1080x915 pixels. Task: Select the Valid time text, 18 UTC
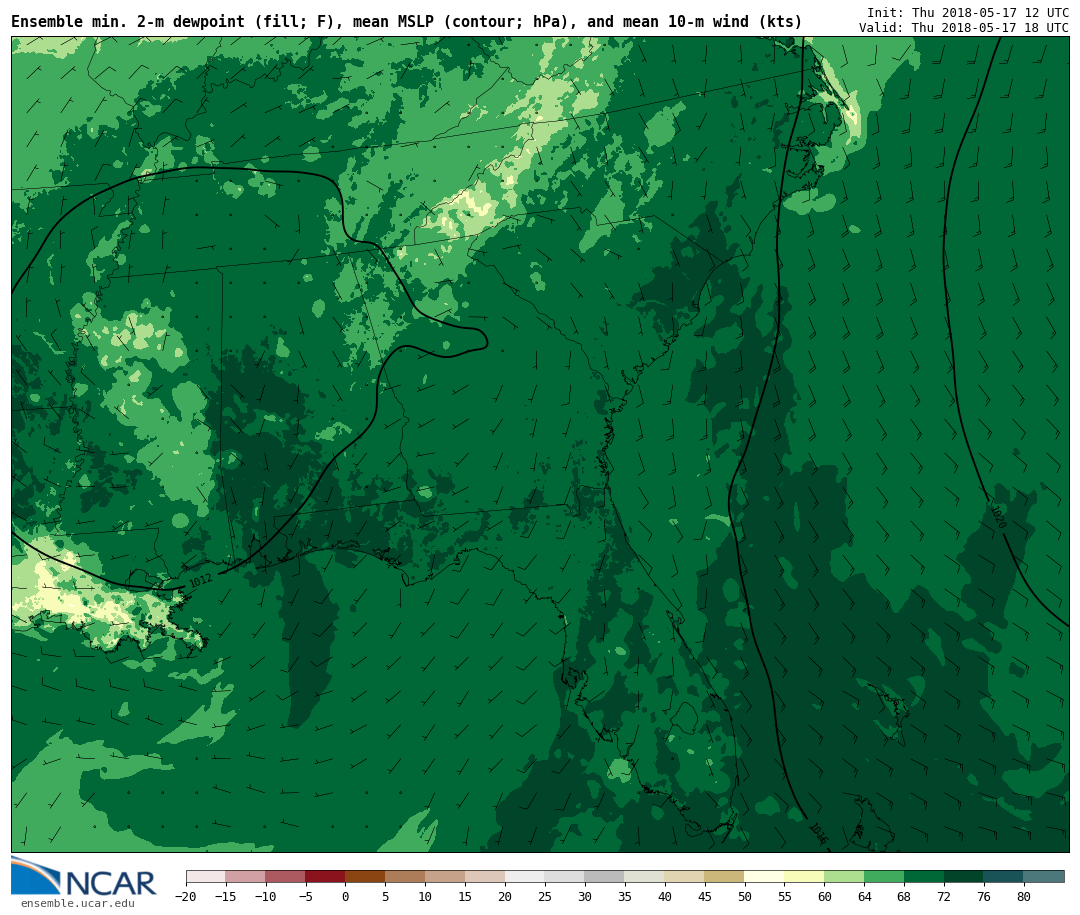[x=964, y=28]
